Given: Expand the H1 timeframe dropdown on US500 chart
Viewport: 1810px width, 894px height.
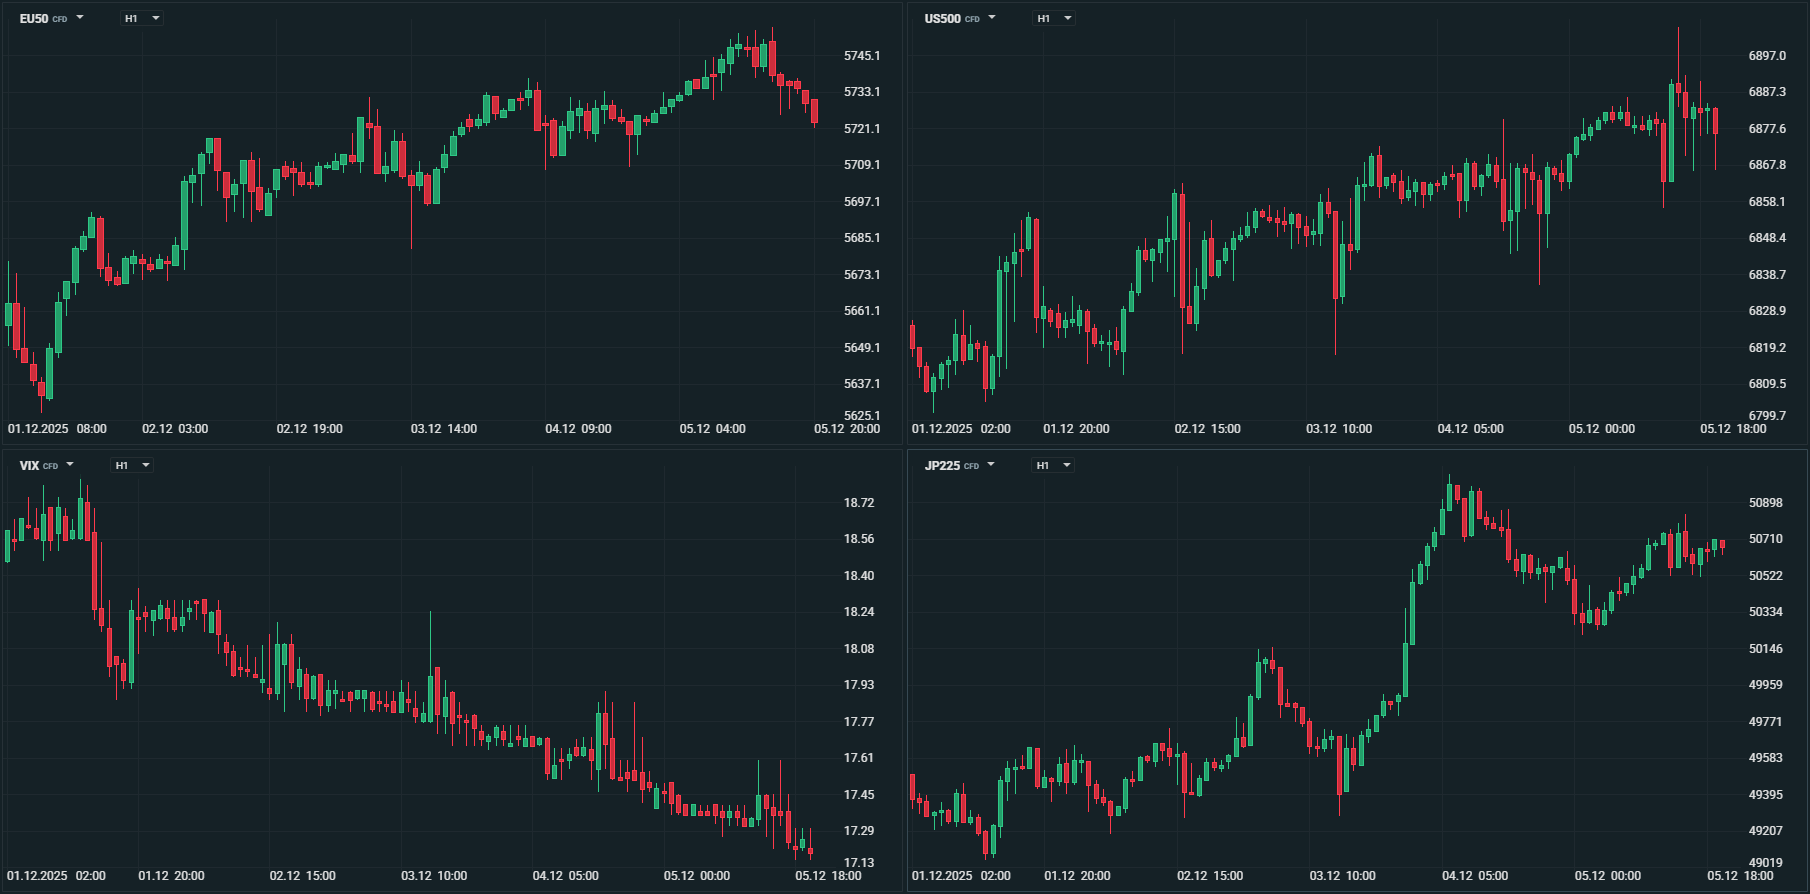Looking at the screenshot, I should [1054, 18].
